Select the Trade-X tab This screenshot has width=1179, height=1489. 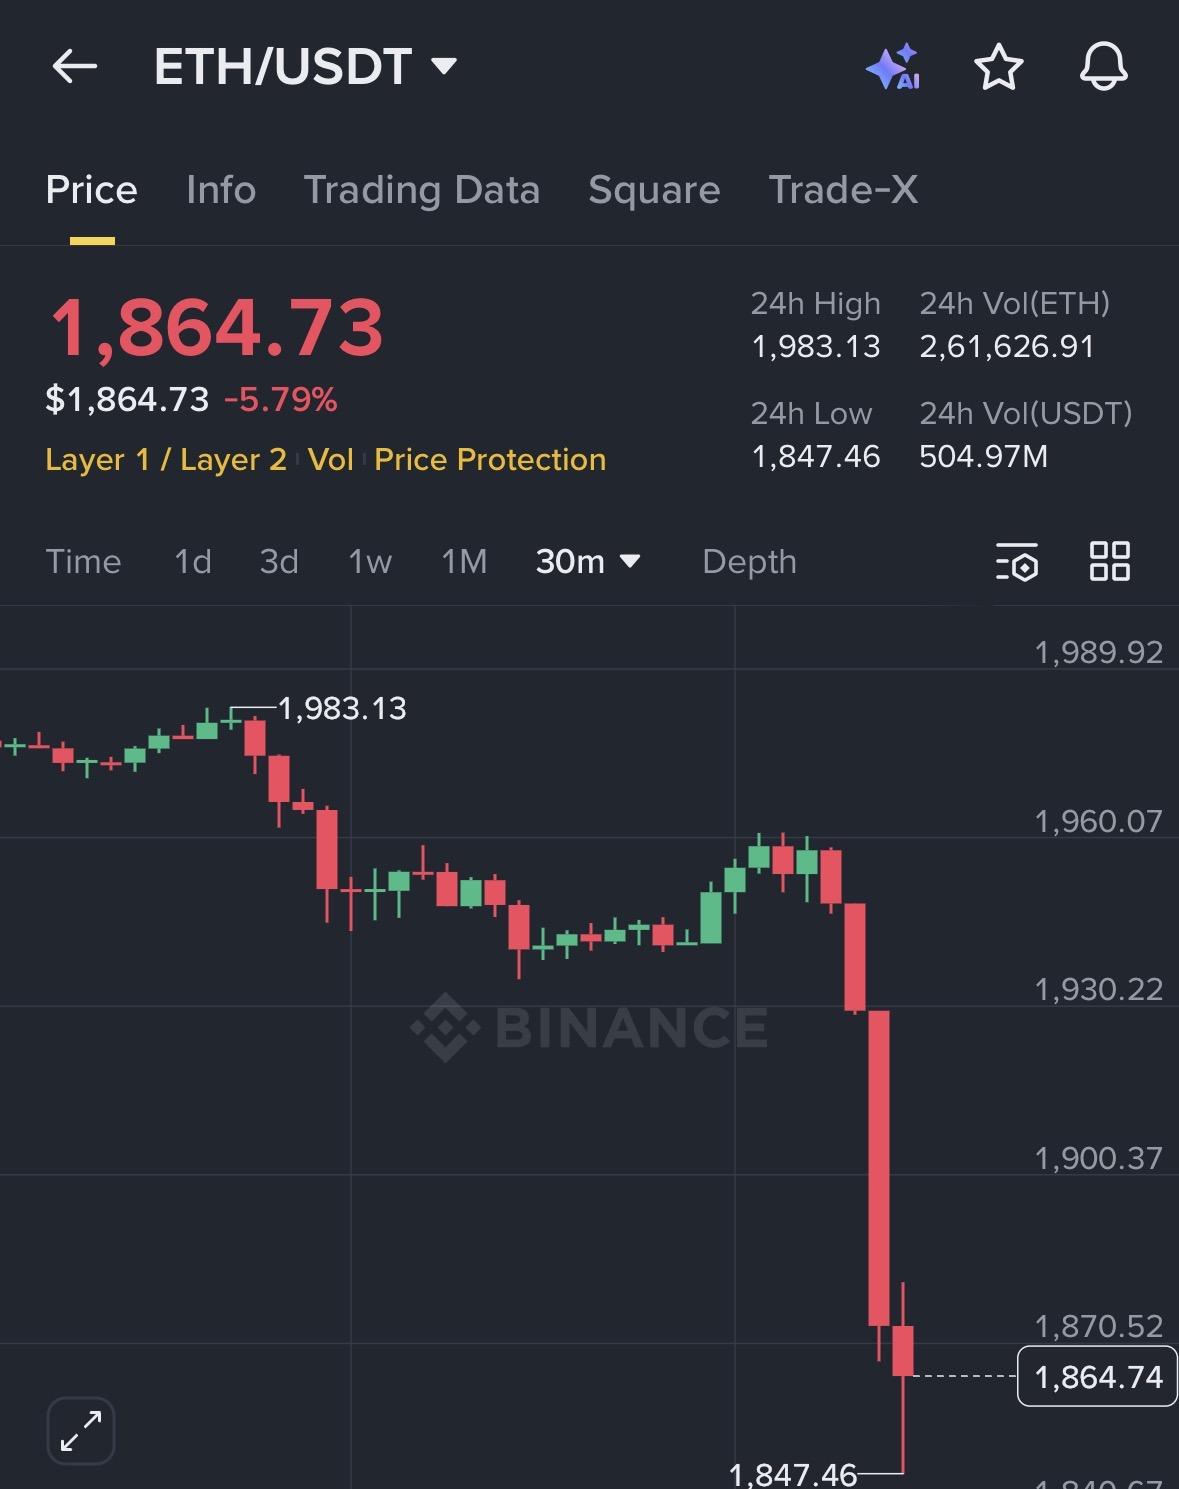pyautogui.click(x=843, y=190)
